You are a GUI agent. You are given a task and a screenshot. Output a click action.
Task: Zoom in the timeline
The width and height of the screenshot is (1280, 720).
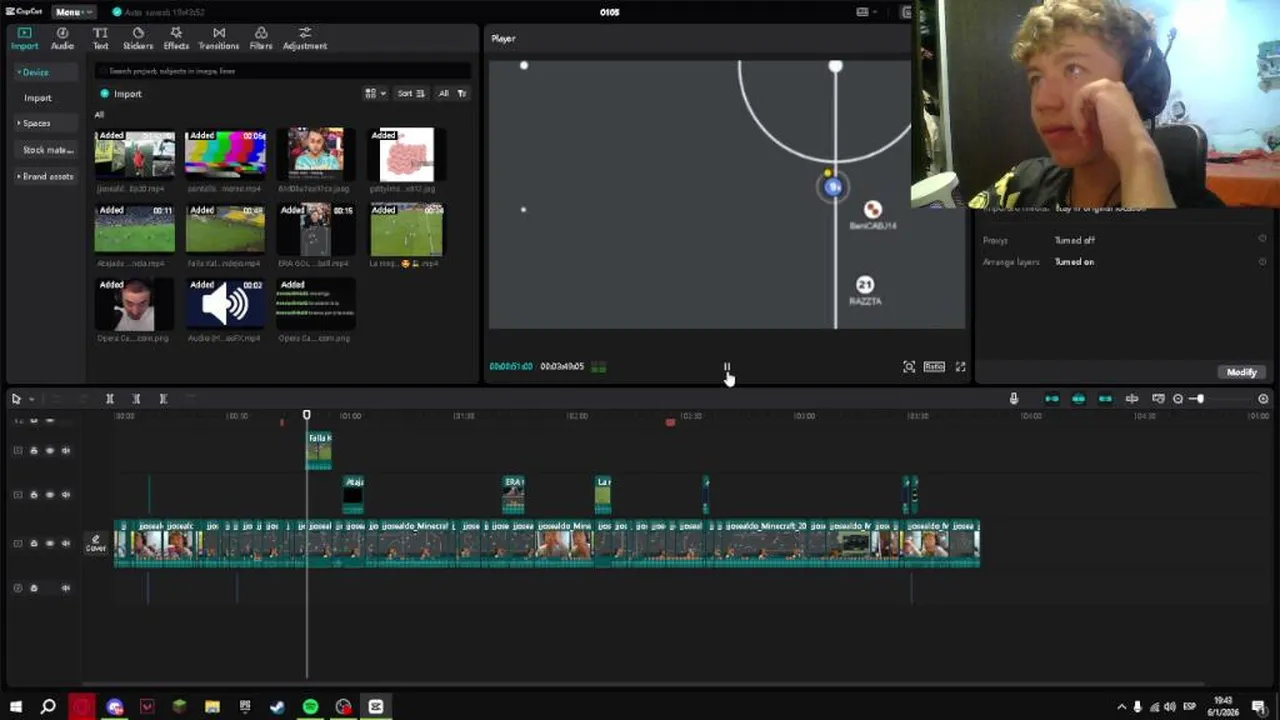1264,399
